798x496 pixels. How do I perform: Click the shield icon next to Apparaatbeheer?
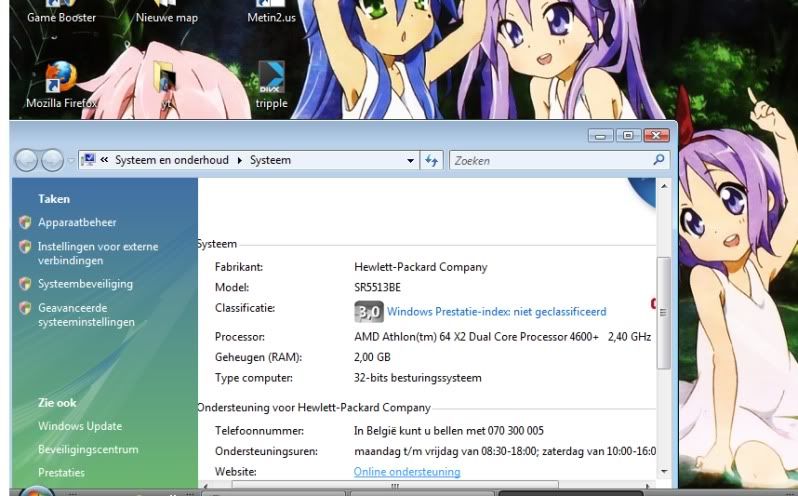pos(25,222)
